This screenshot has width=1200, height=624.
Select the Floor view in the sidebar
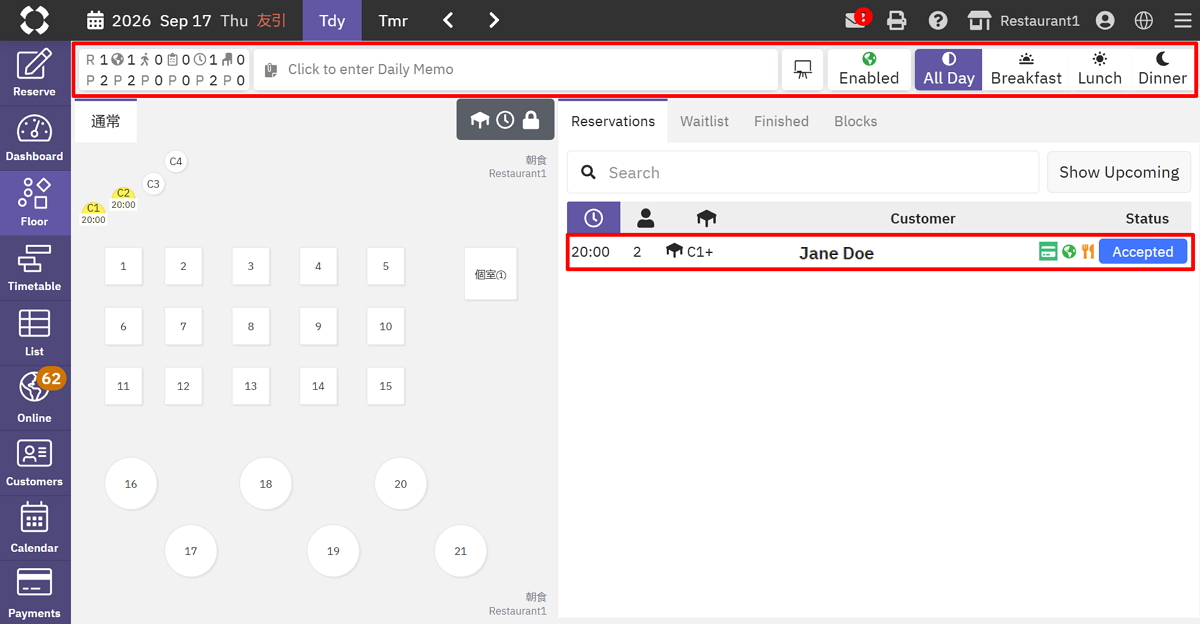35,203
